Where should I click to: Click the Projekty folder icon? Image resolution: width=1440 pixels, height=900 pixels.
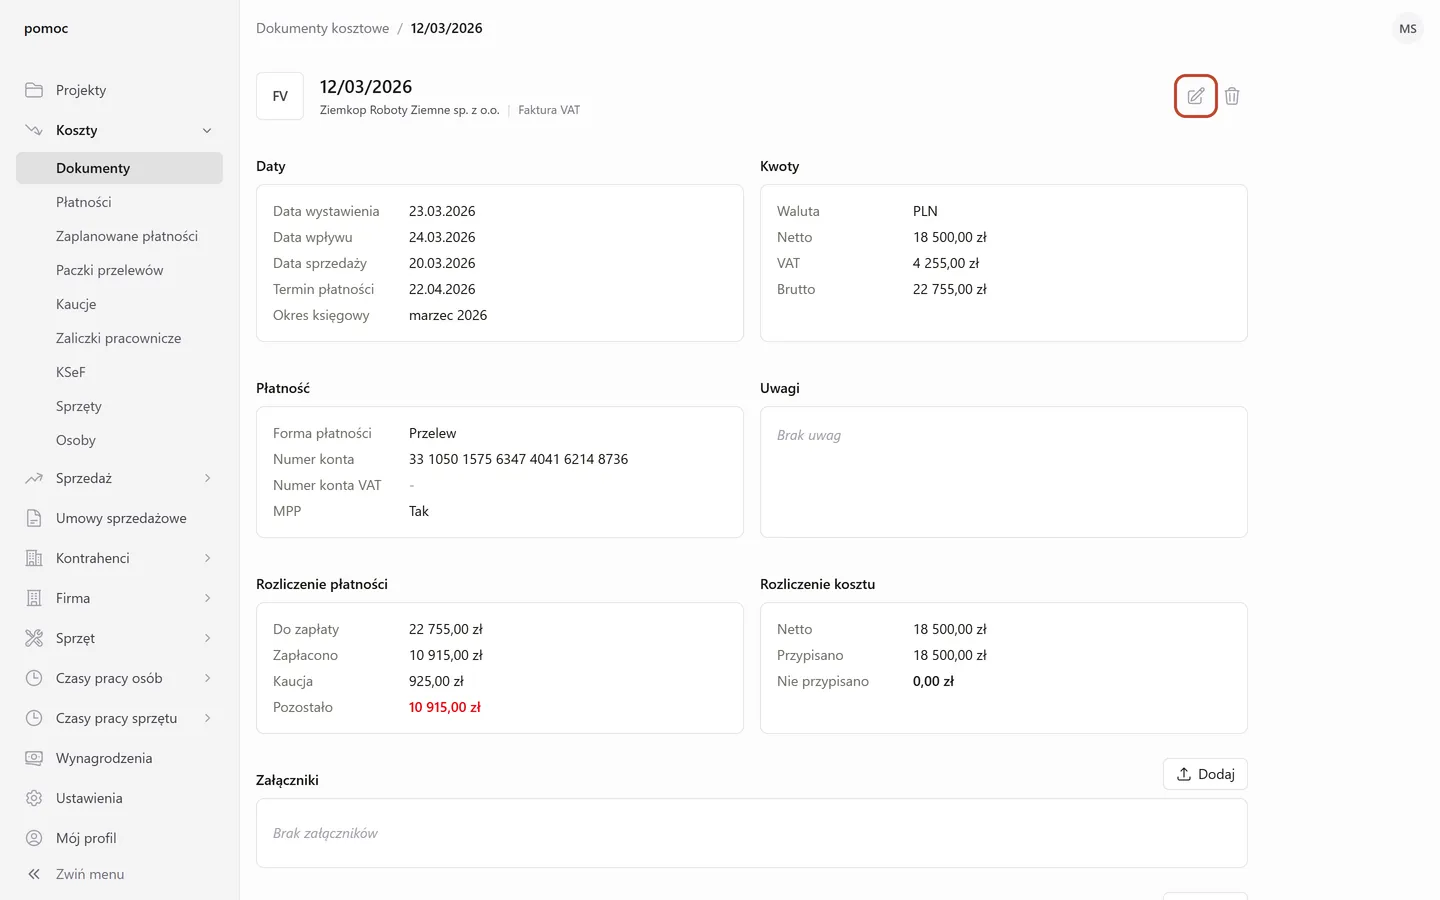[34, 90]
